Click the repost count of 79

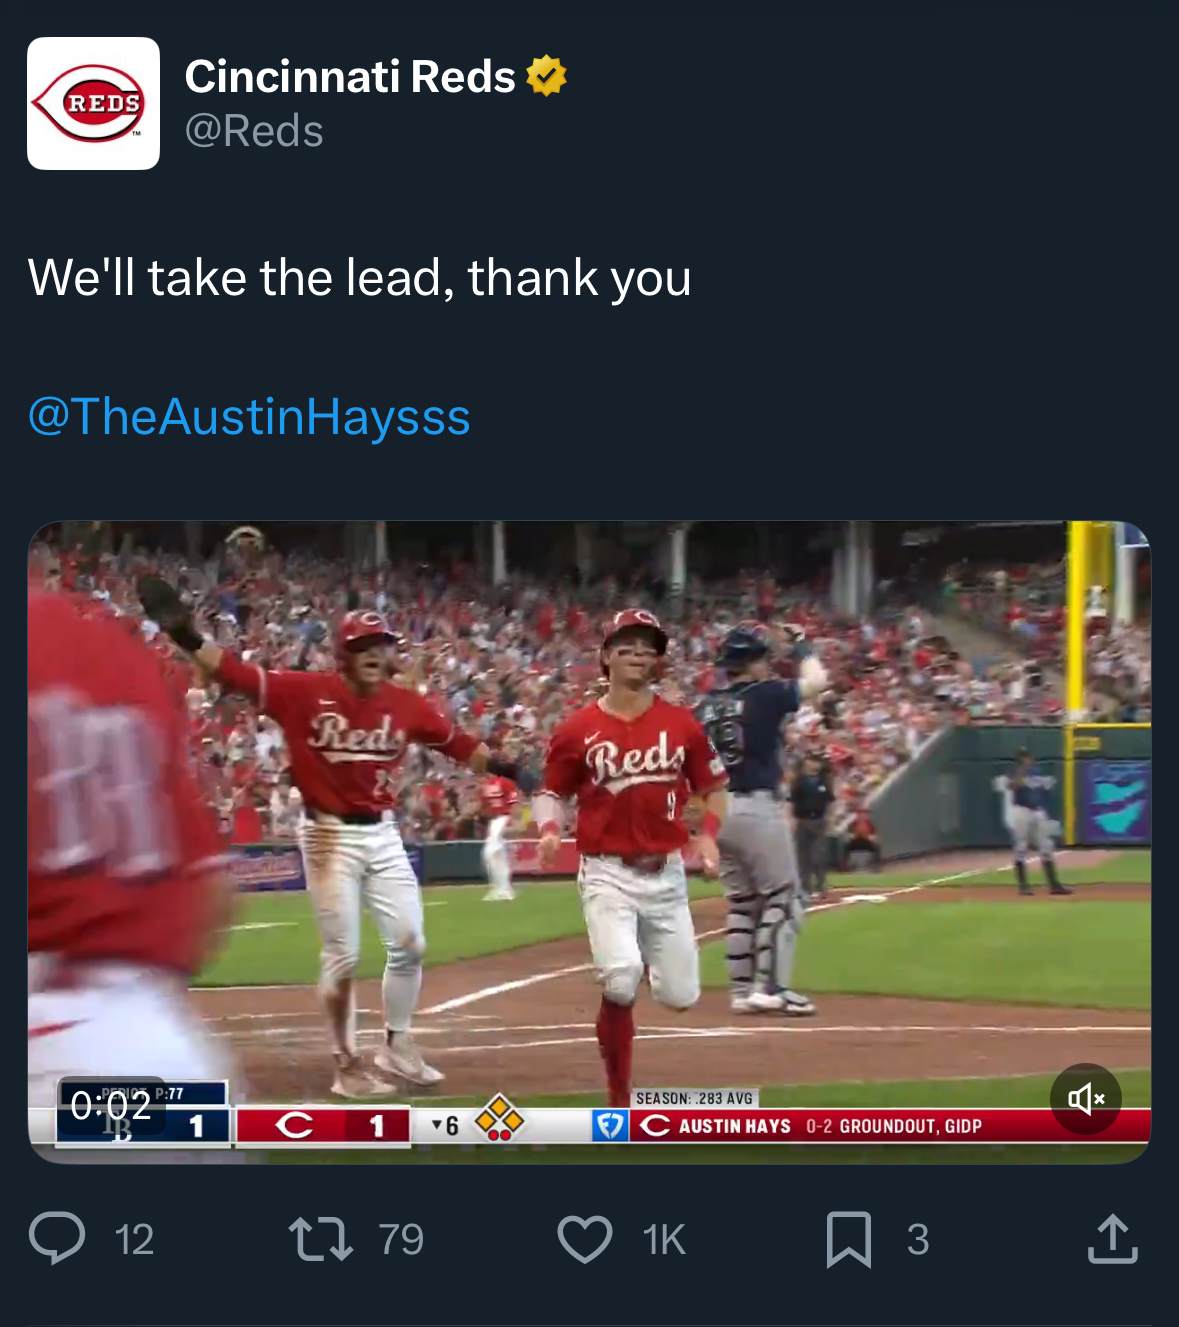point(401,1240)
